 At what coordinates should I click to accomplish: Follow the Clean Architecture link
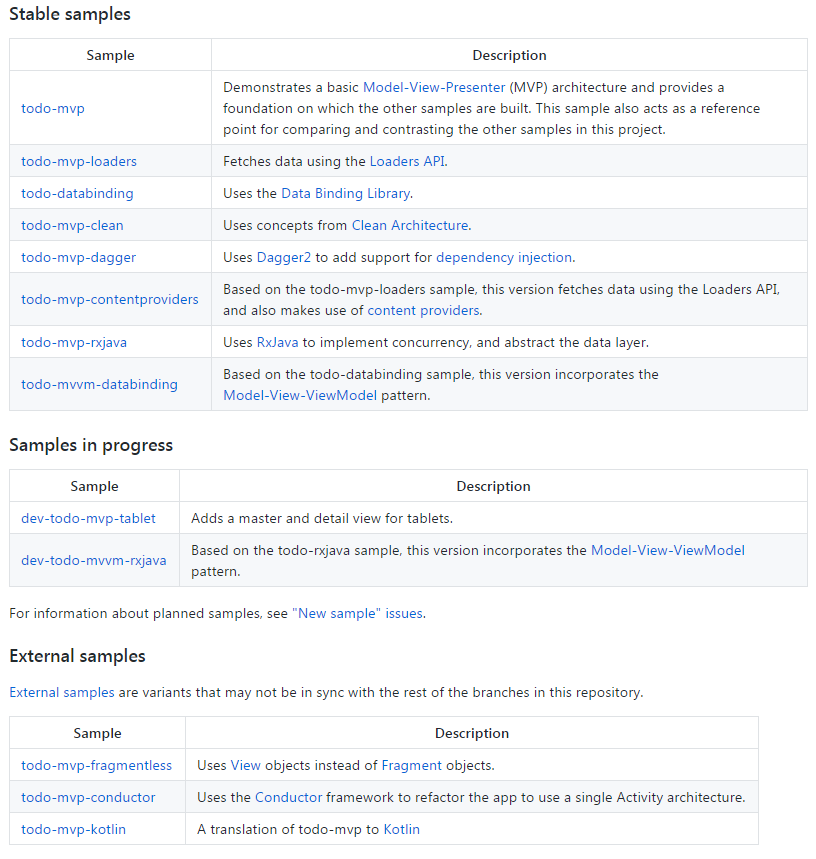pyautogui.click(x=410, y=226)
